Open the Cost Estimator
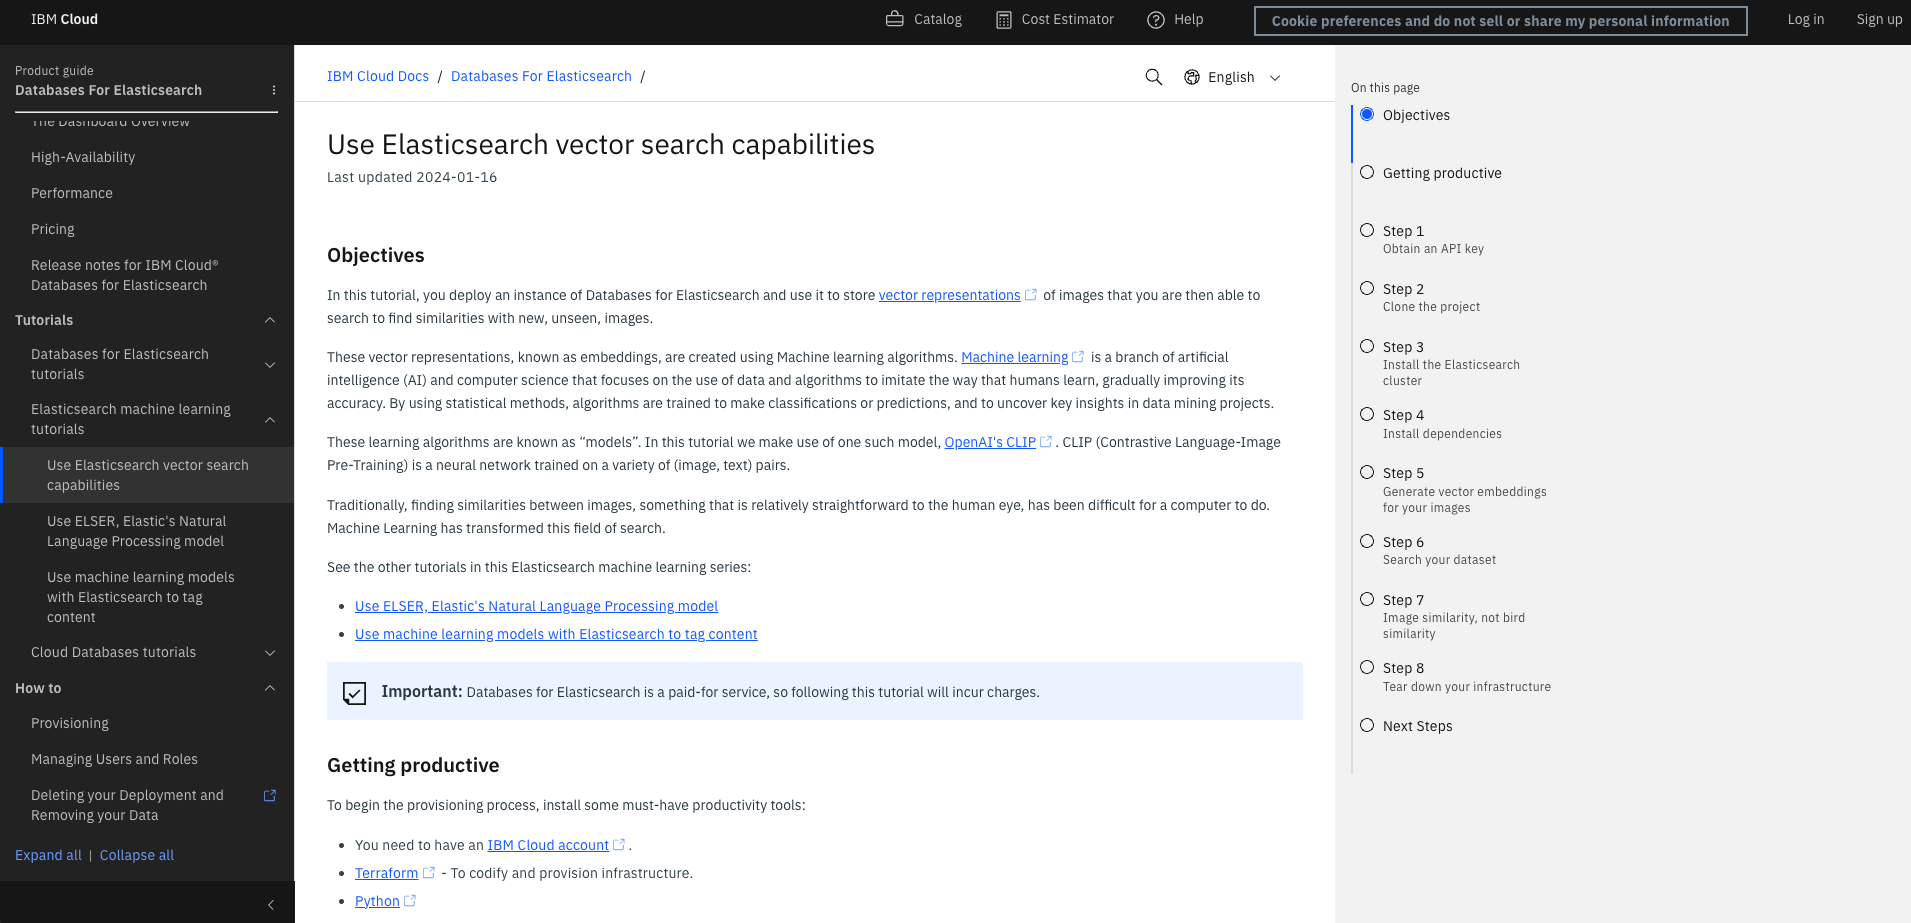Screen dimensions: 1911x923 tap(1053, 19)
